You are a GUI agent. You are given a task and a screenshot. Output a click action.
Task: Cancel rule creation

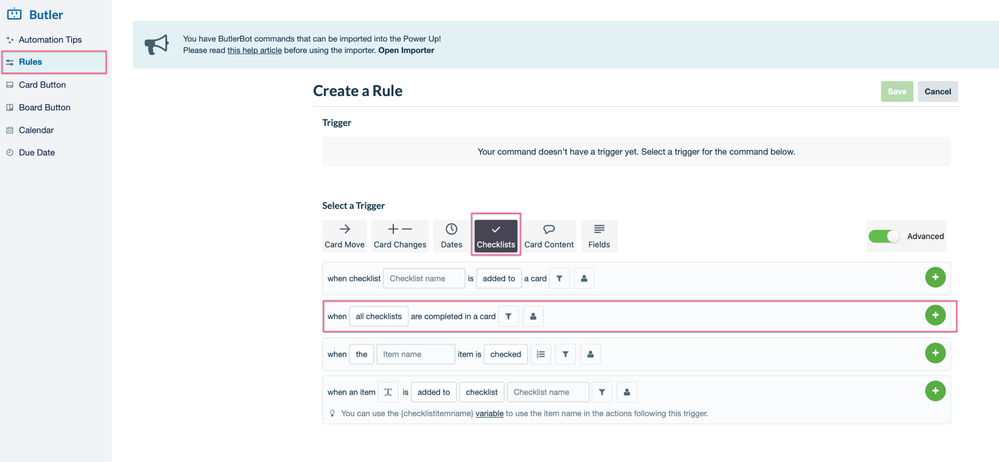coord(938,92)
